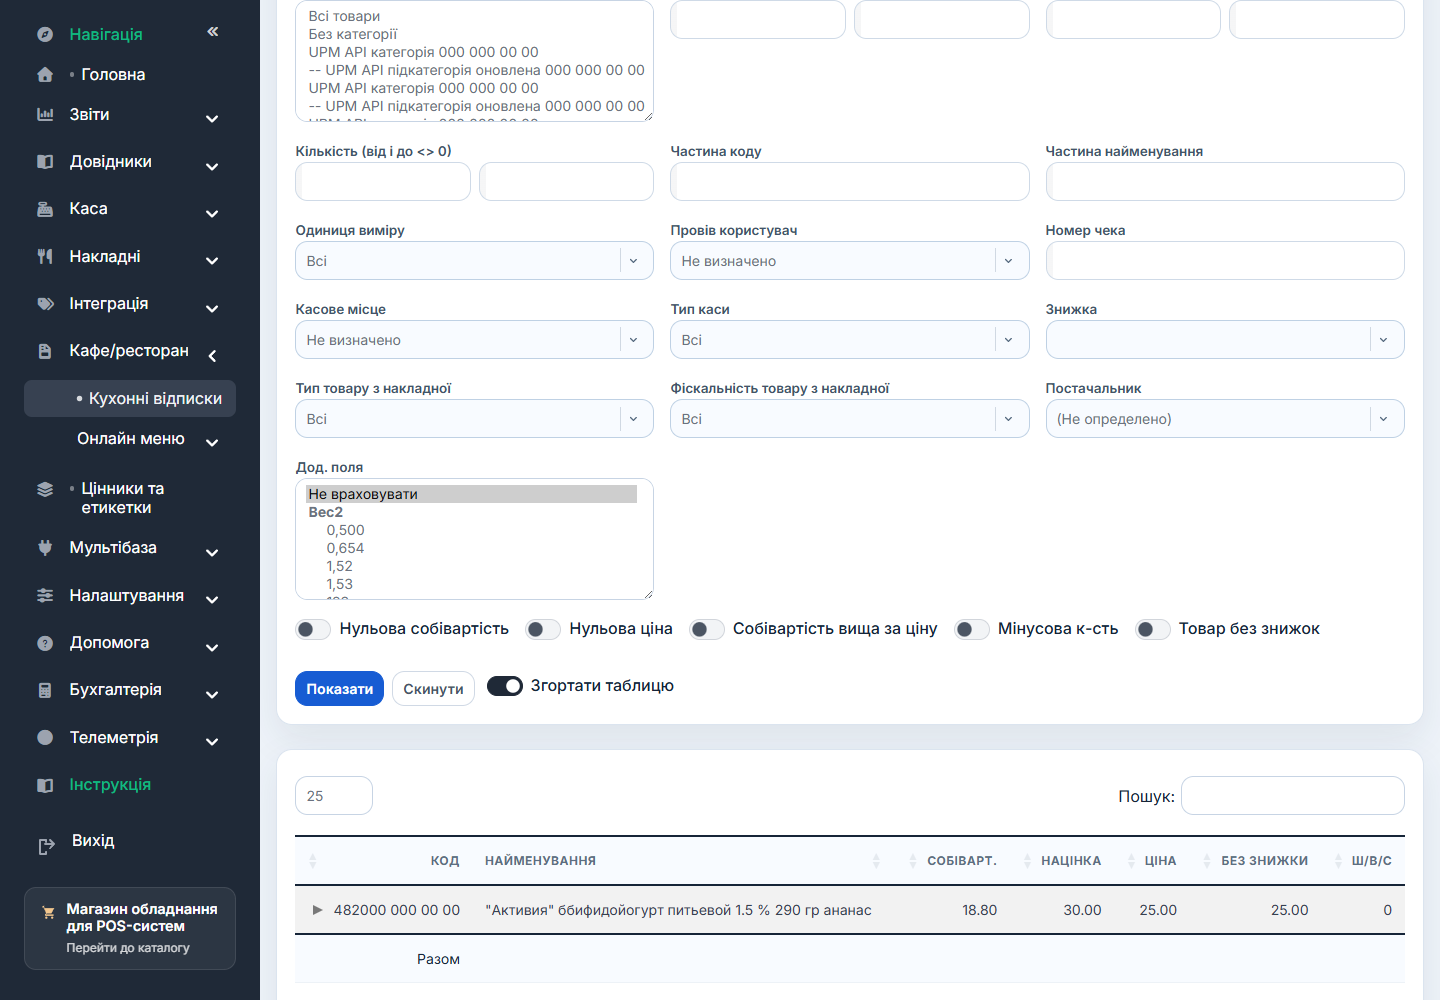Disable the Згортати таблицю switch
Image resolution: width=1440 pixels, height=1000 pixels.
(505, 686)
